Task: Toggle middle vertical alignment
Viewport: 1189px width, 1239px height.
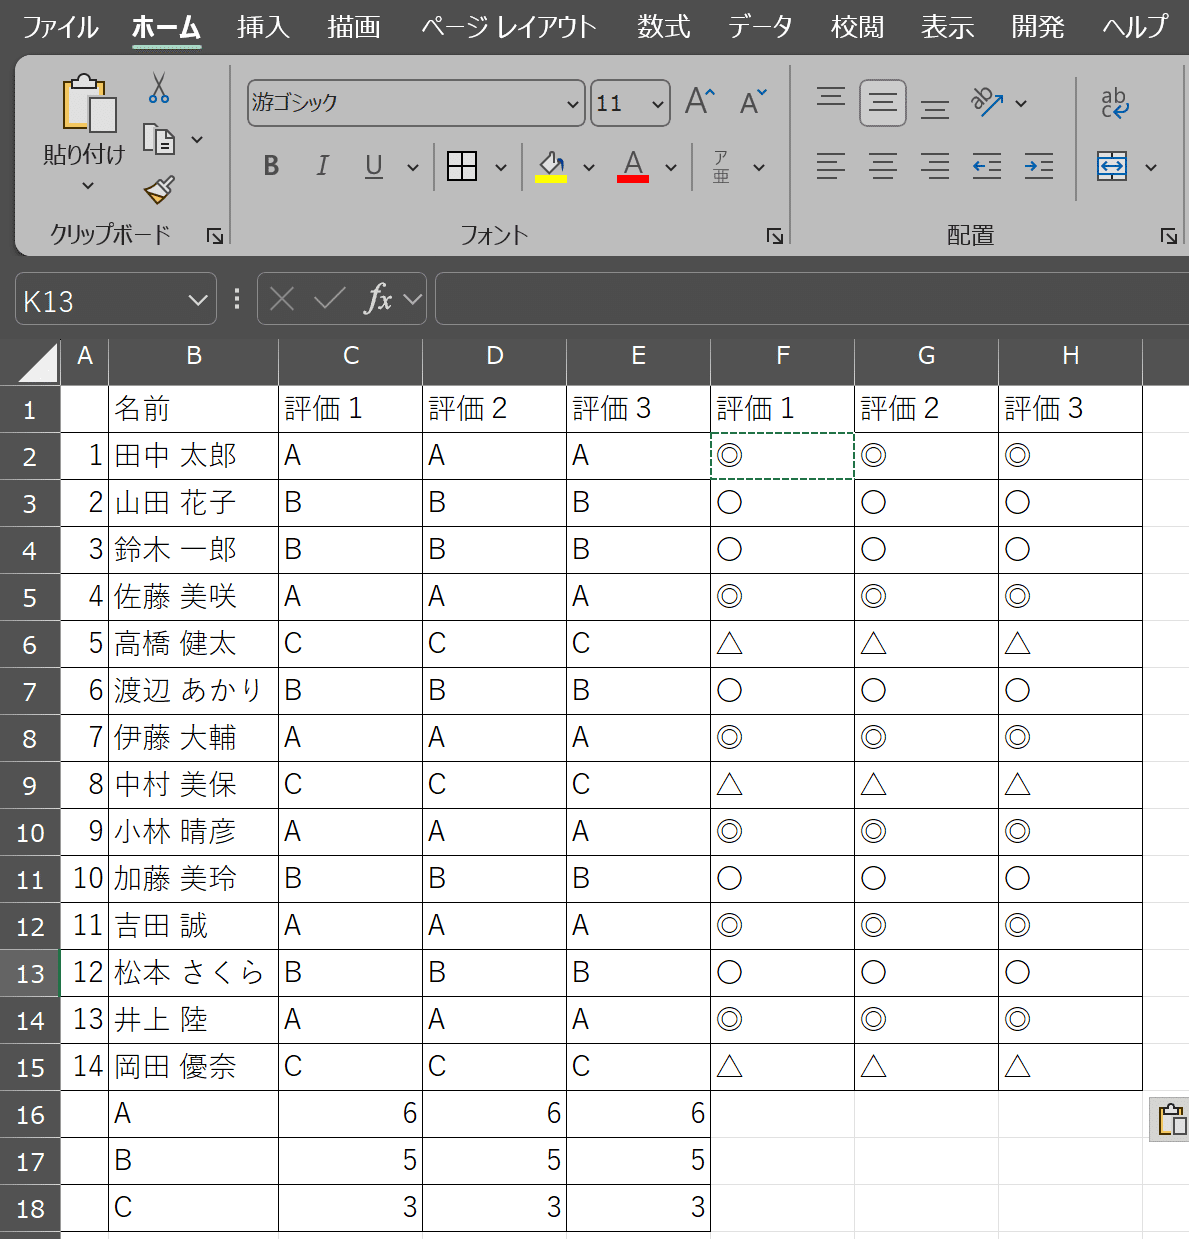Action: (x=883, y=103)
